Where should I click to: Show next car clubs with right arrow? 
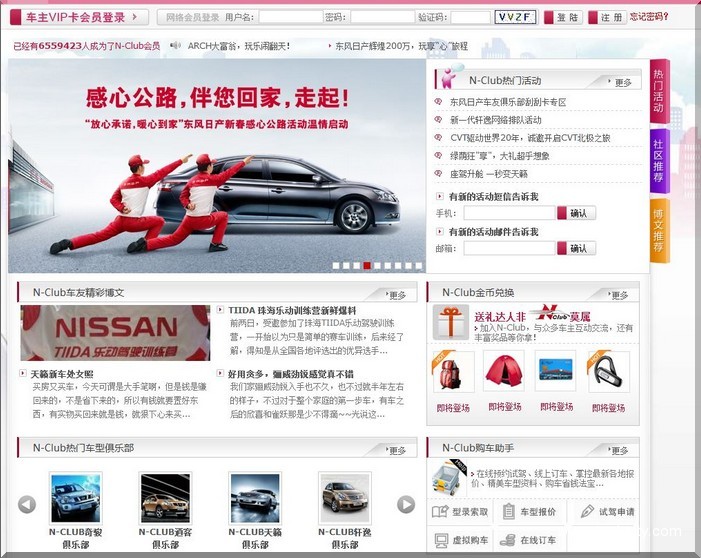pyautogui.click(x=406, y=504)
